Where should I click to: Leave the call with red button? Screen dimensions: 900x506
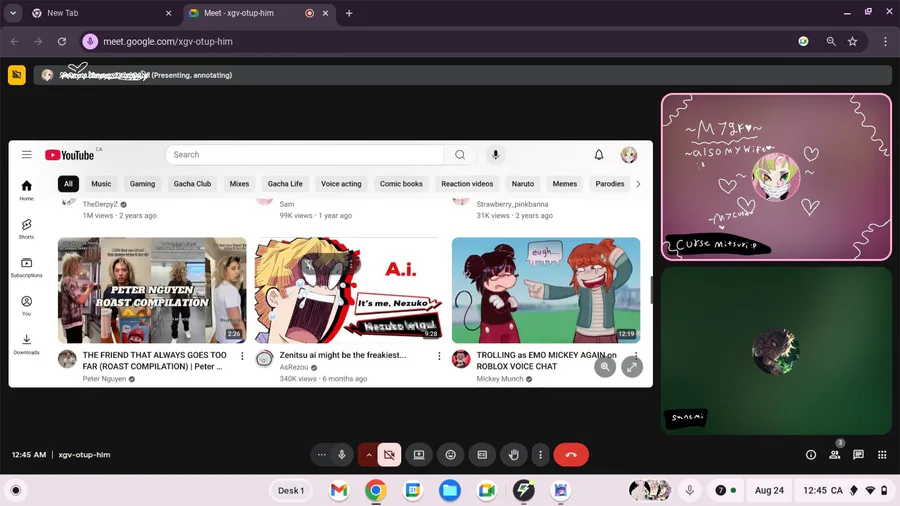pyautogui.click(x=571, y=455)
